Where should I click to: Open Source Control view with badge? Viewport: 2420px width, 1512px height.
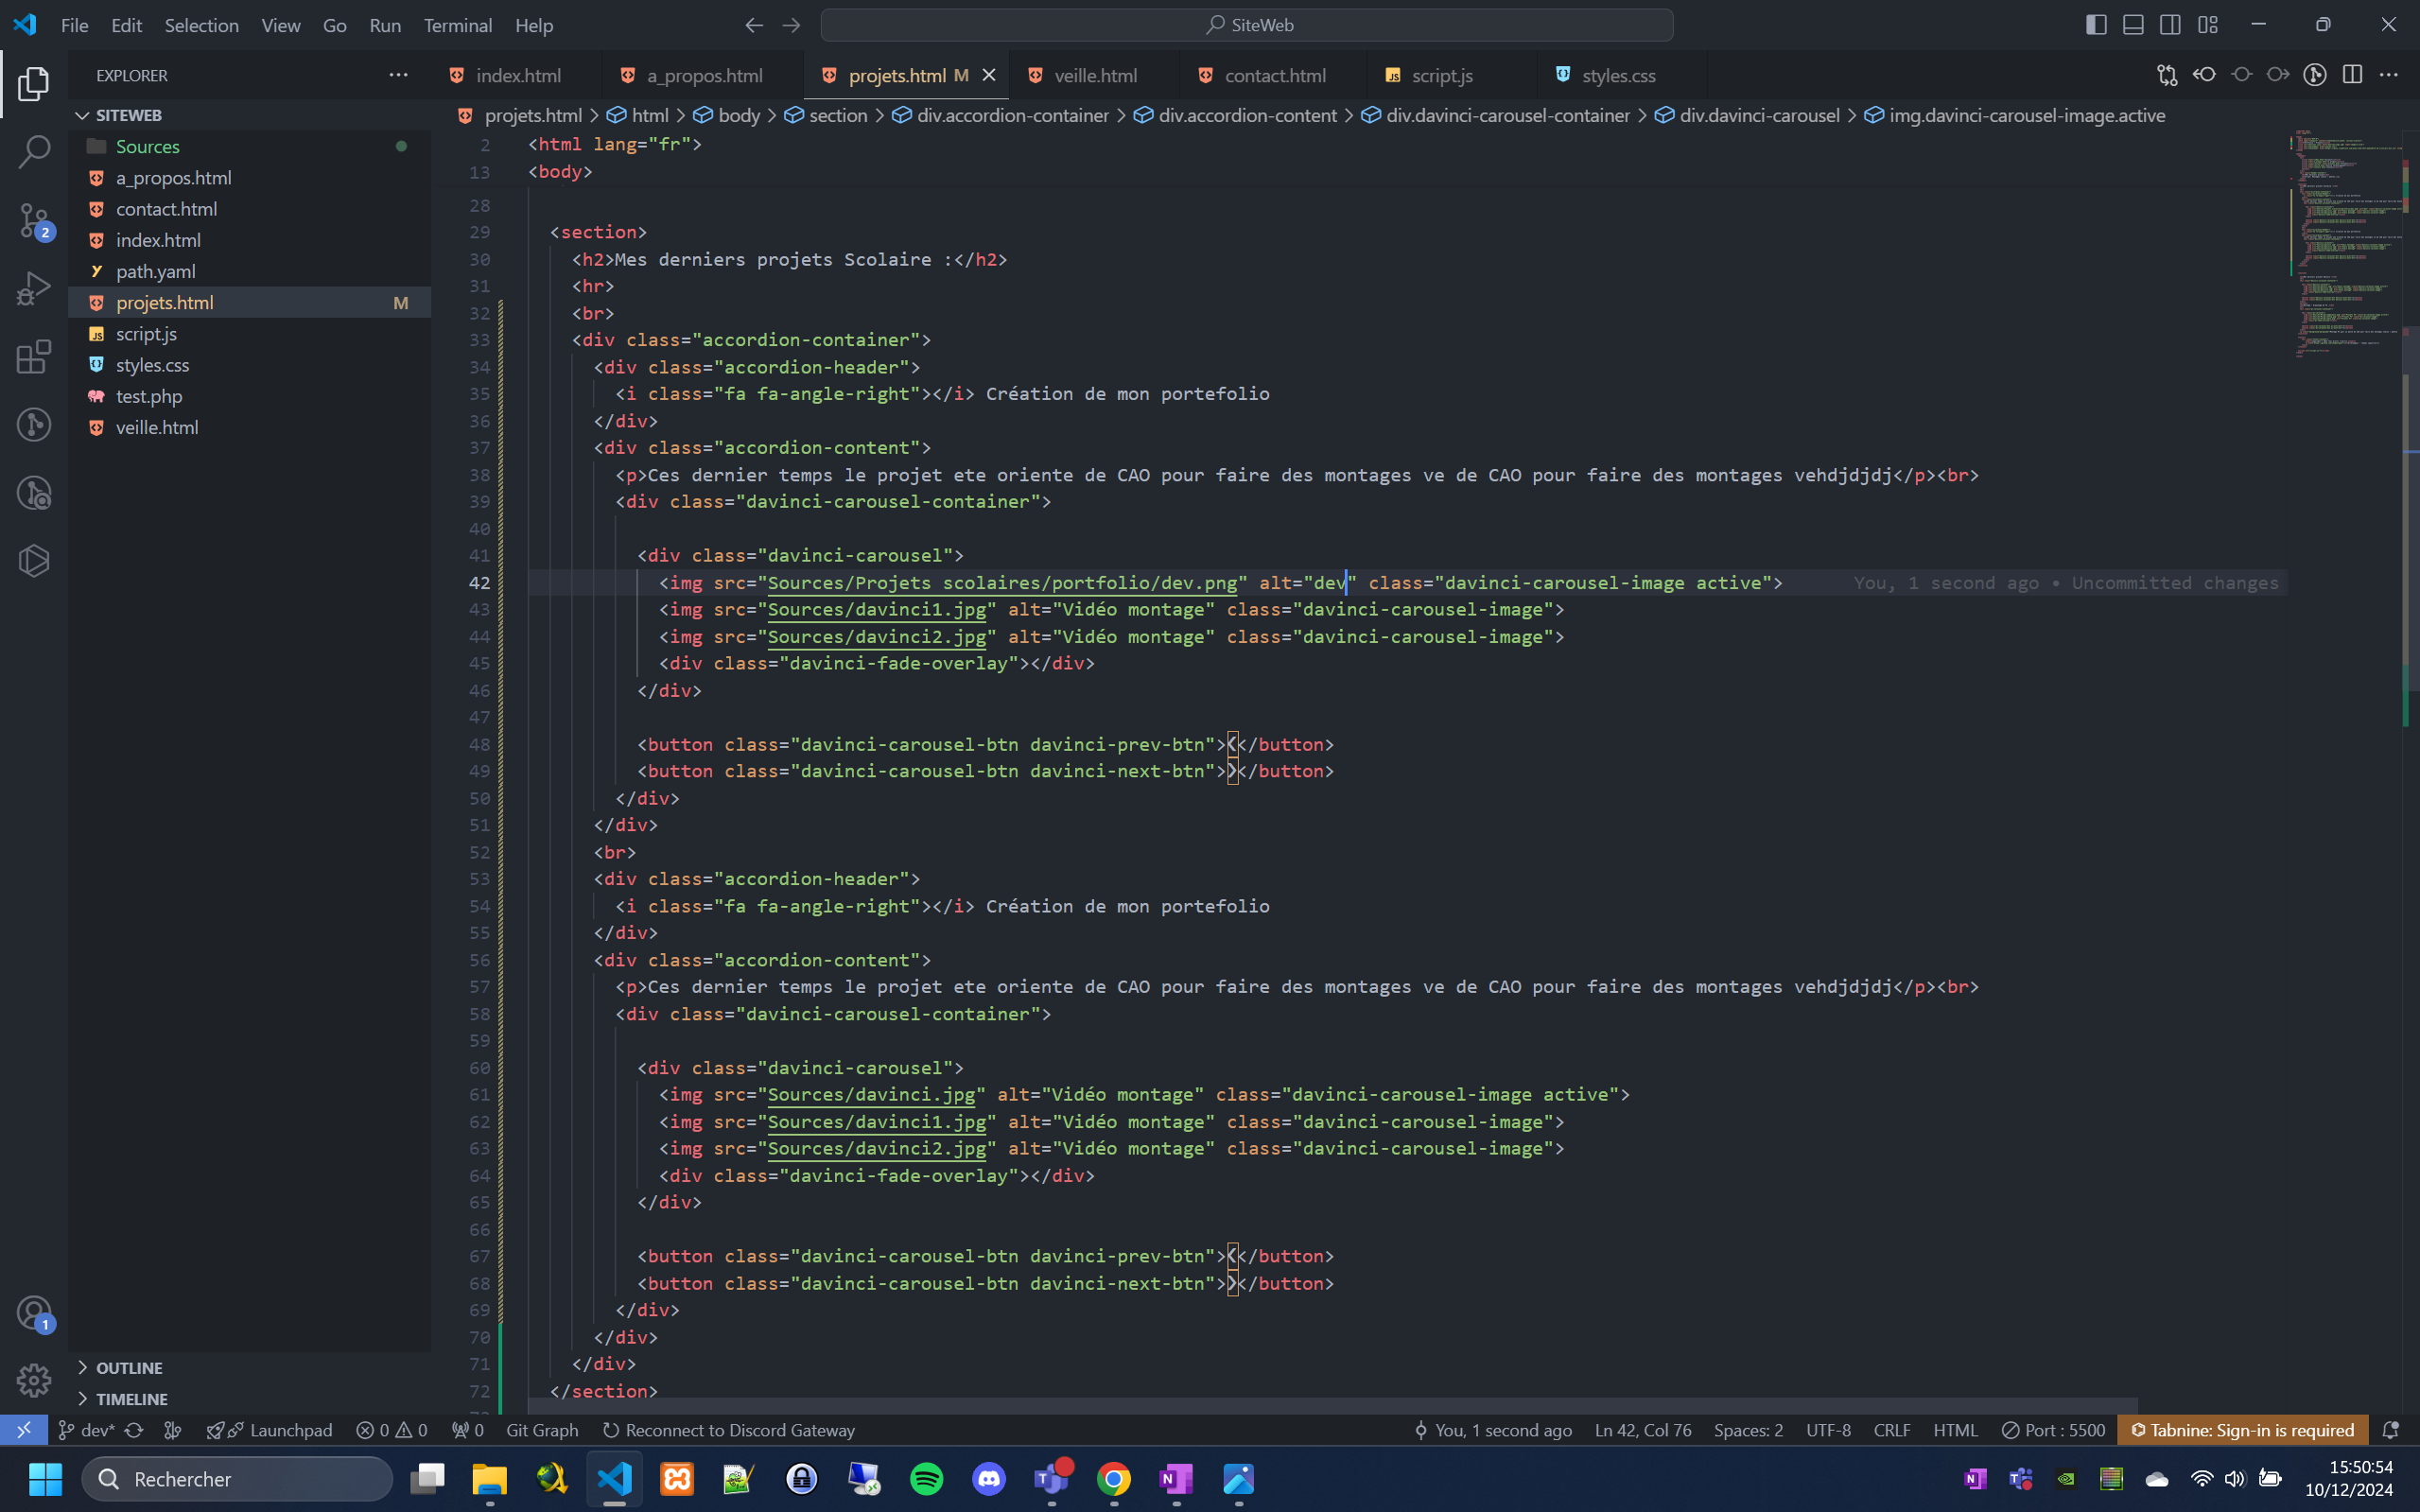(34, 220)
